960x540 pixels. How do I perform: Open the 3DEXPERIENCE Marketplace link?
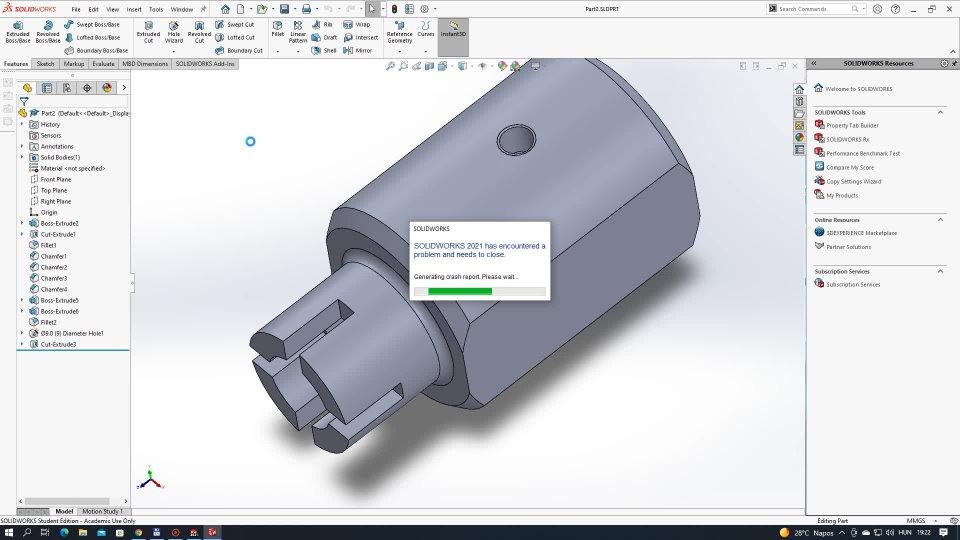861,232
